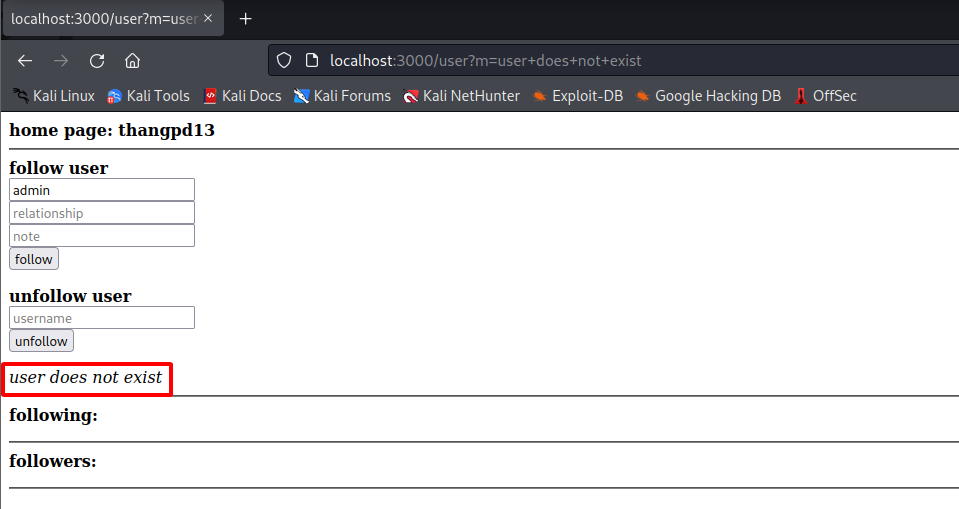959x509 pixels.
Task: Click the follow button
Action: point(34,259)
